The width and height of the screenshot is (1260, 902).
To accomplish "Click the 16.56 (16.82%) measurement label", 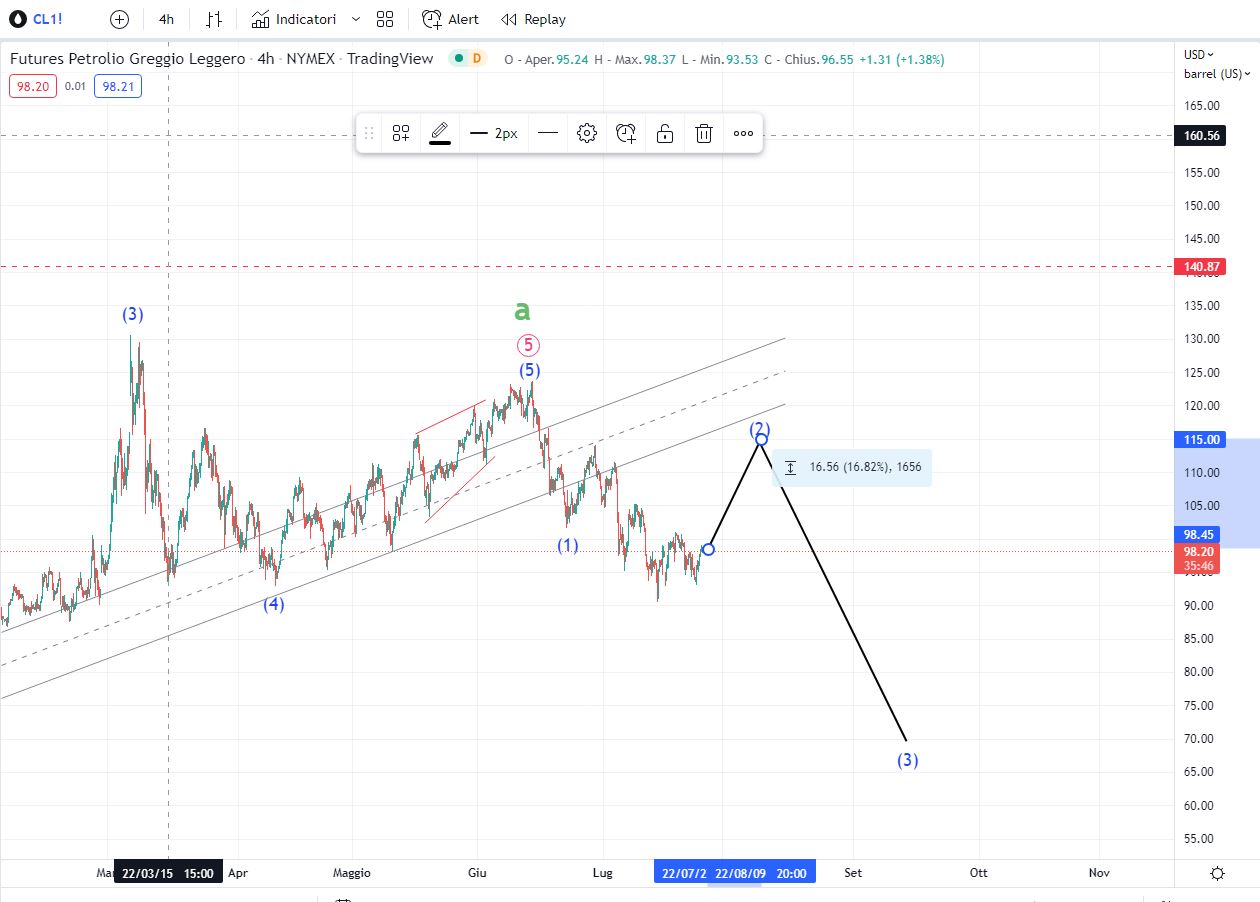I will click(x=852, y=467).
